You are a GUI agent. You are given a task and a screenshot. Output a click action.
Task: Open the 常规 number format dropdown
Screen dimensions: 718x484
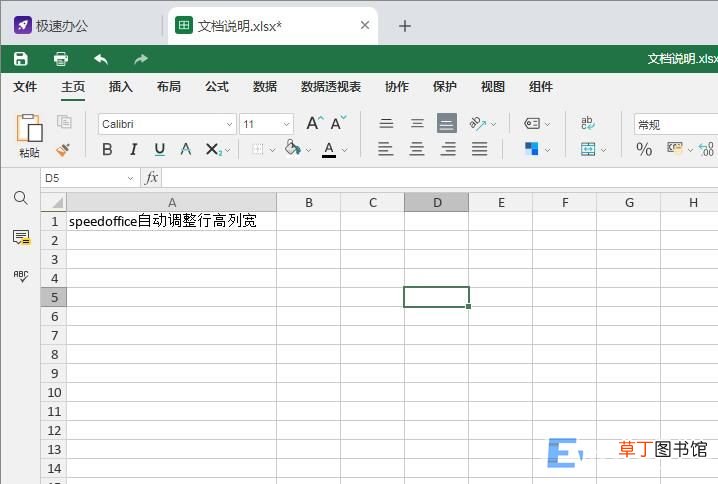click(676, 125)
